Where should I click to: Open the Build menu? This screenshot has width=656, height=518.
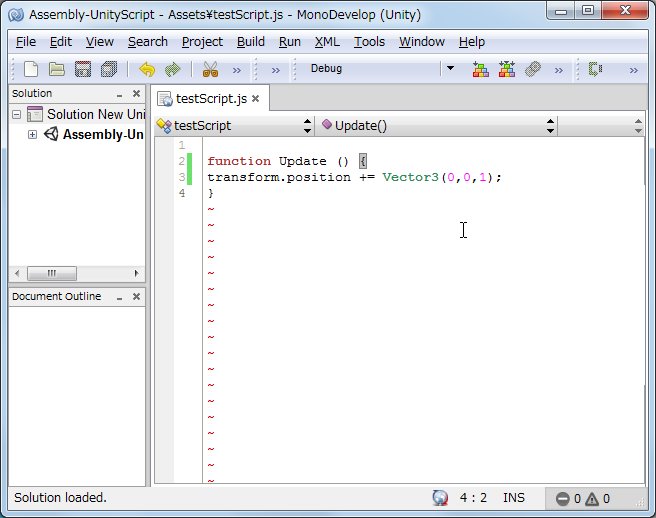click(x=251, y=42)
